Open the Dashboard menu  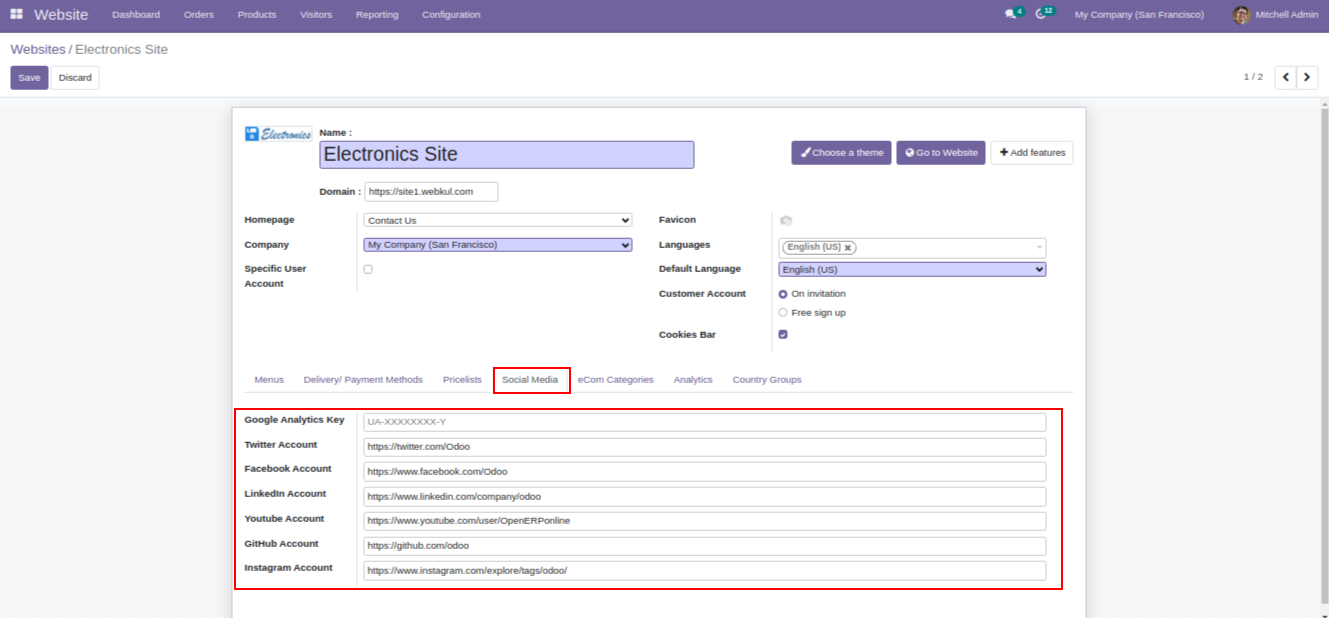click(x=136, y=15)
